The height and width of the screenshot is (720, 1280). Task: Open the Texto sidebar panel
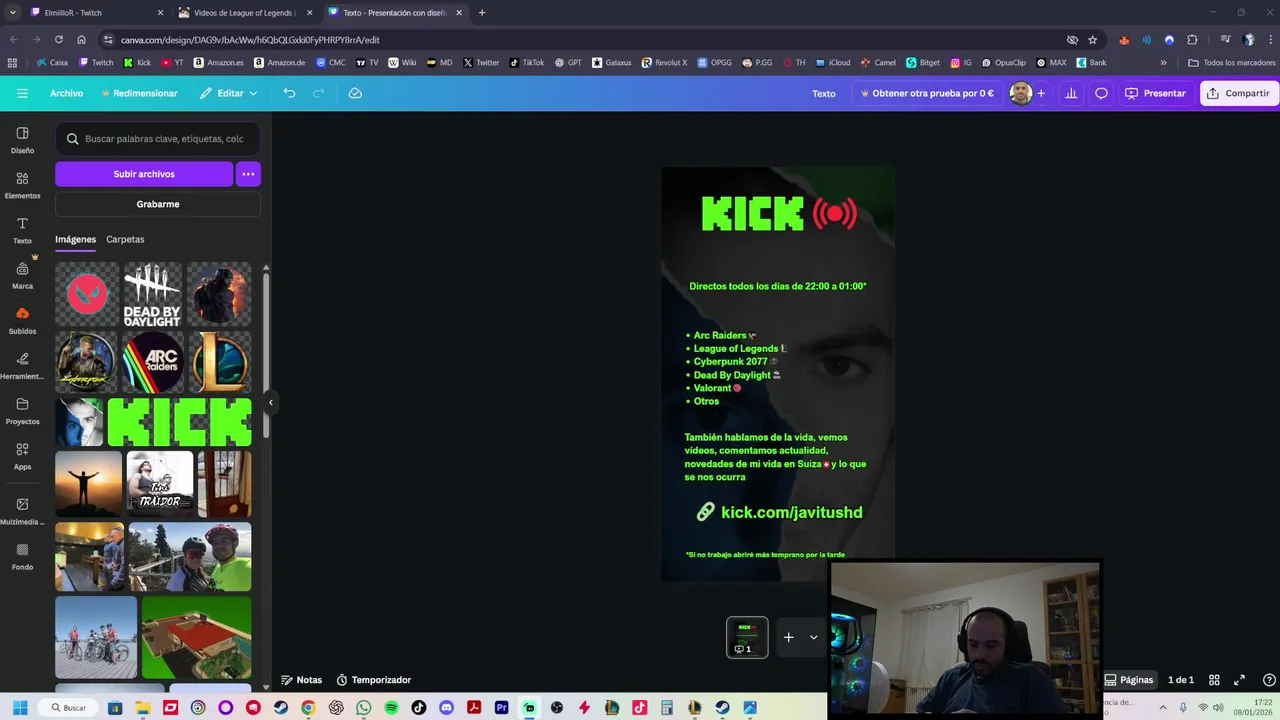(22, 230)
